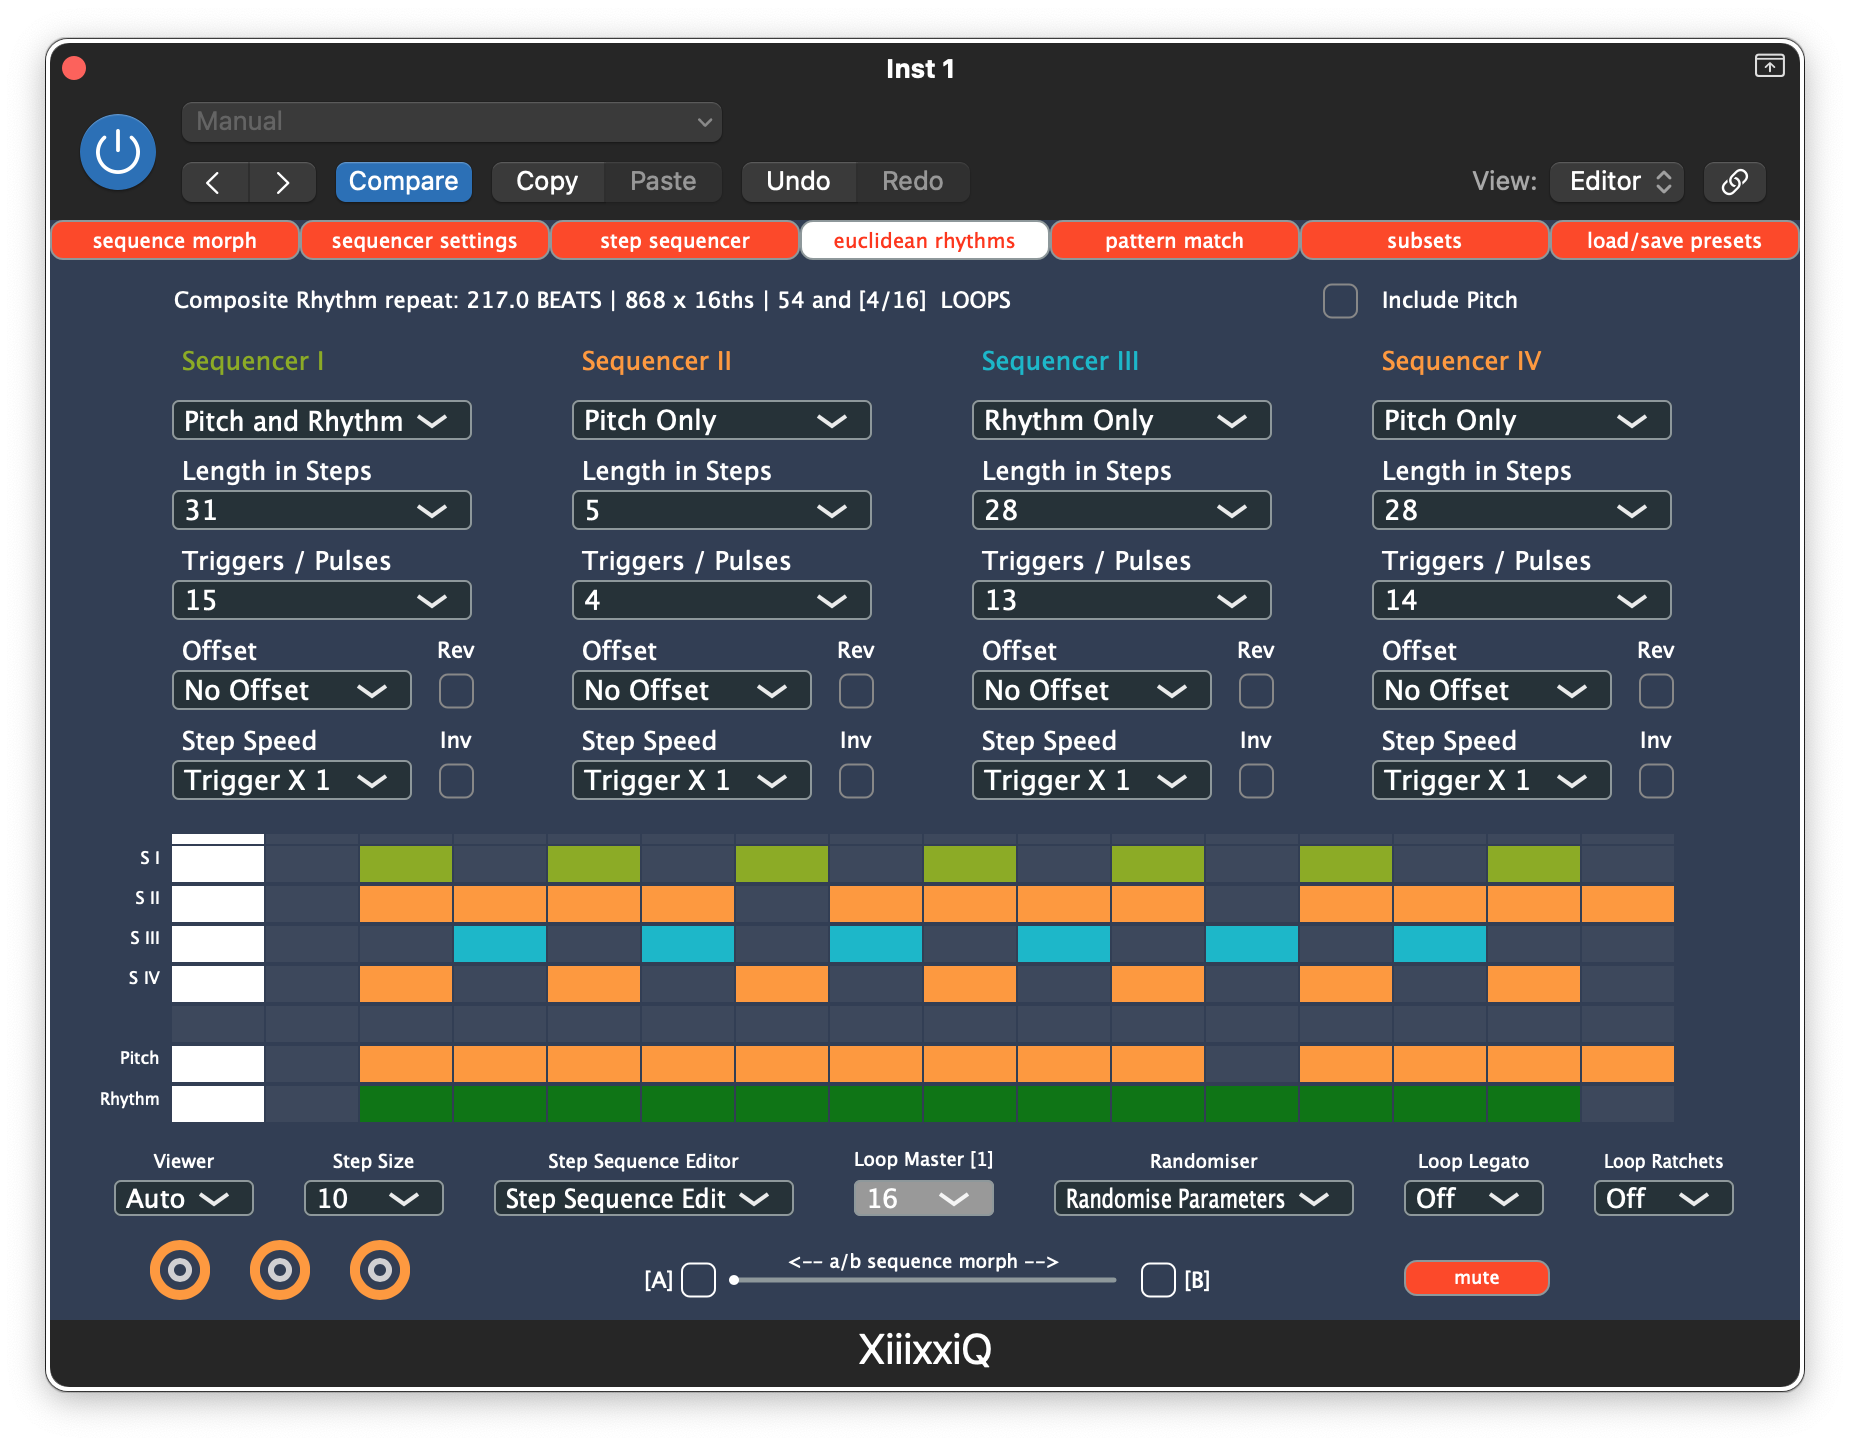Click the middle orange circular knob icon
1850x1446 pixels.
[280, 1270]
